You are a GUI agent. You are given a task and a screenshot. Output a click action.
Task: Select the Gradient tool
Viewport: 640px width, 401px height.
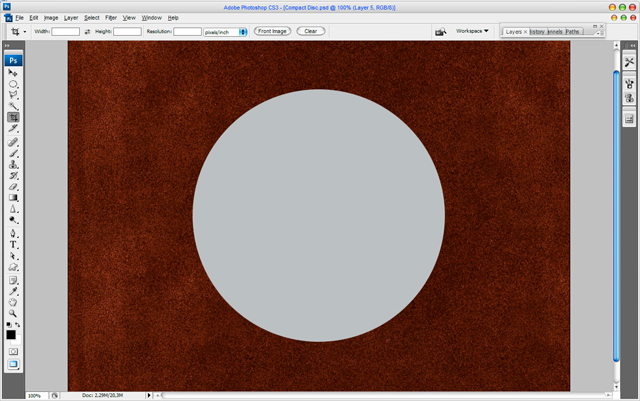click(13, 198)
